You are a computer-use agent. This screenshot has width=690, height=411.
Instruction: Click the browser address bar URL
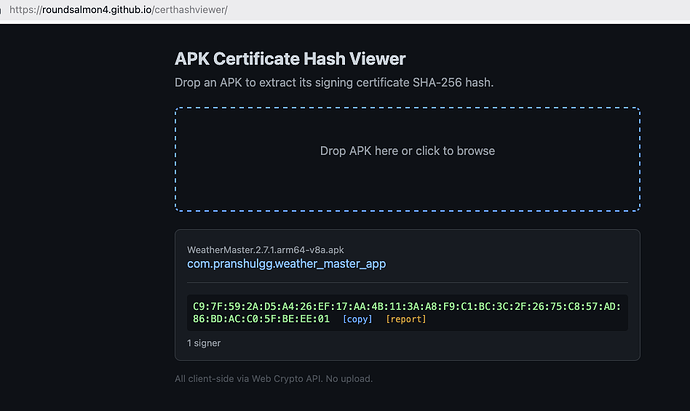118,10
